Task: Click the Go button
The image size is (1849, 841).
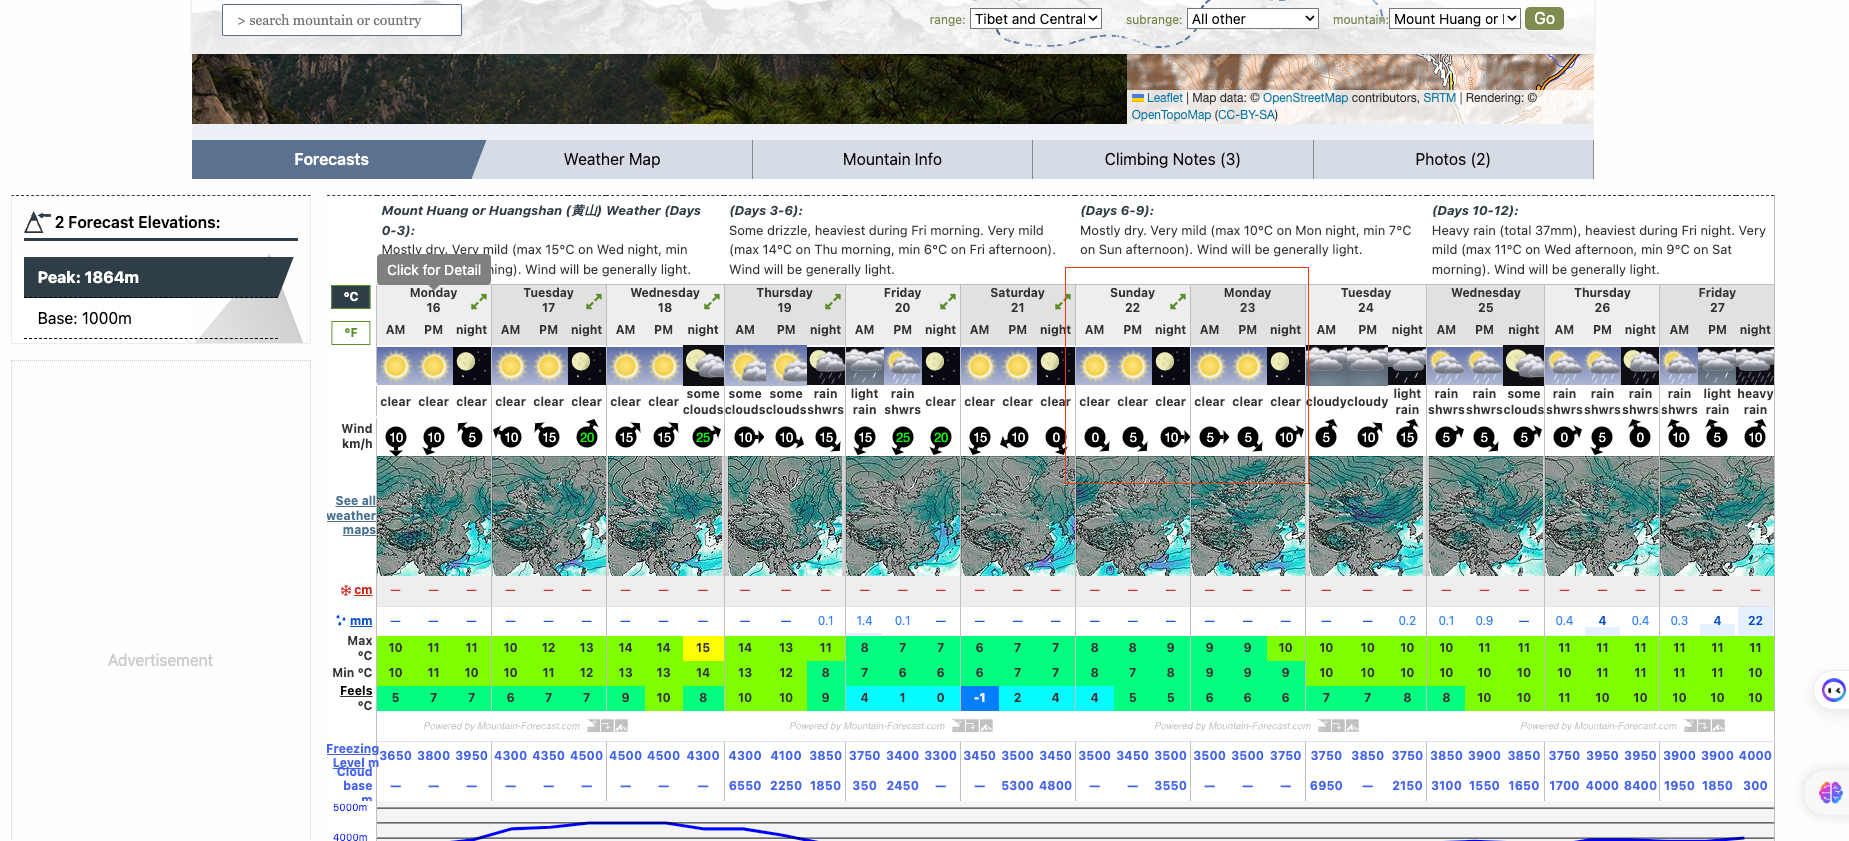Action: coord(1544,18)
